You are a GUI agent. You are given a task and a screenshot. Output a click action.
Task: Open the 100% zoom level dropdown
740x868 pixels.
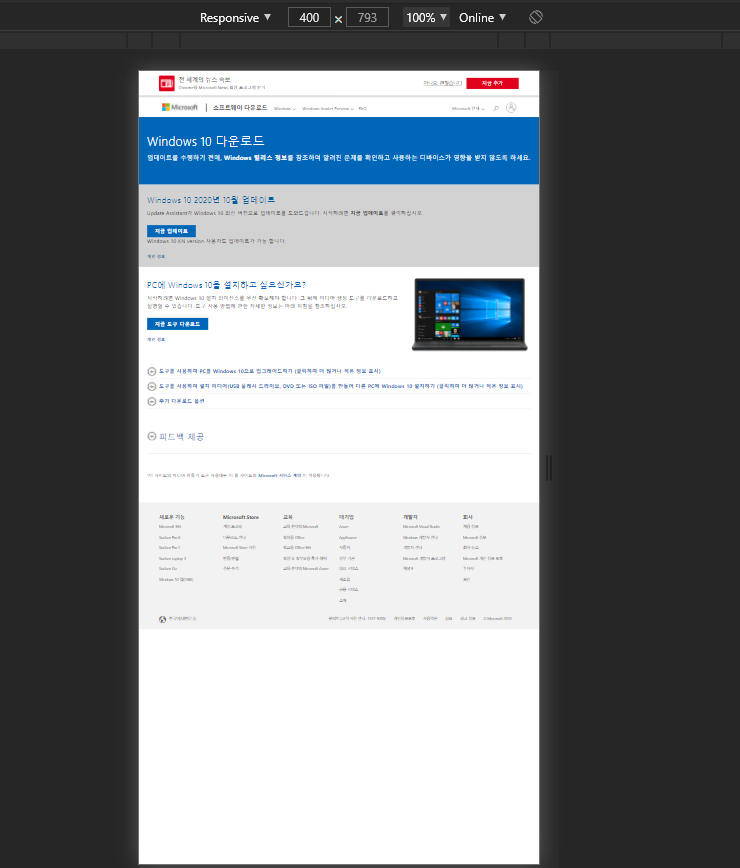click(426, 18)
